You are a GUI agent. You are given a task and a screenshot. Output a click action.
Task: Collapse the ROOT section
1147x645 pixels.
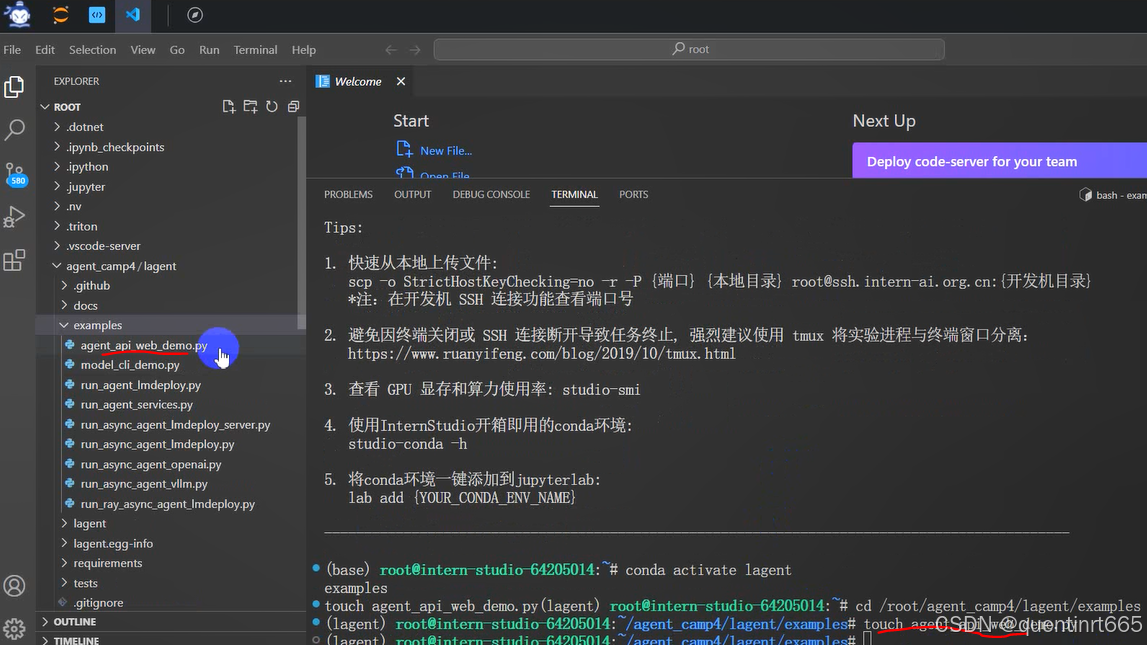[45, 107]
